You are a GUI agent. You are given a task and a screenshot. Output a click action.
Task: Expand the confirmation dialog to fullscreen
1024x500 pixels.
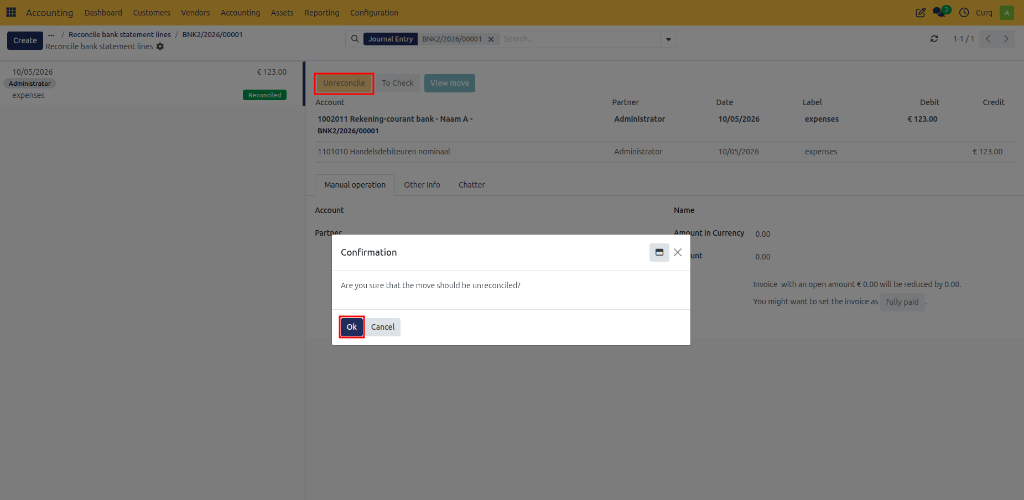coord(659,253)
